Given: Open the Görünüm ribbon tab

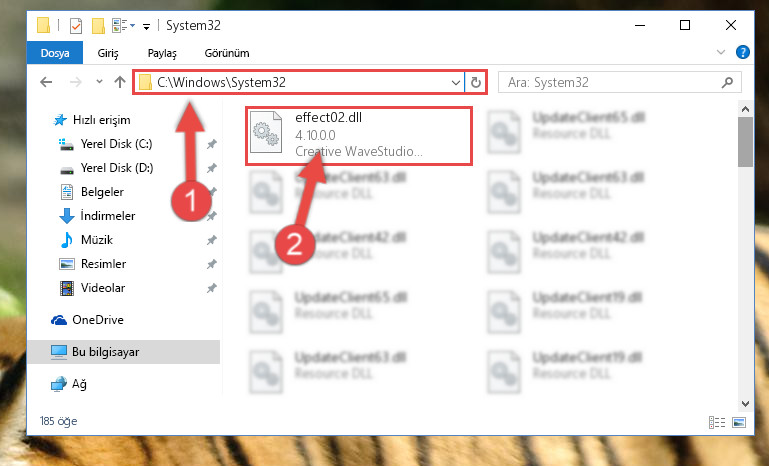Looking at the screenshot, I should (x=227, y=53).
